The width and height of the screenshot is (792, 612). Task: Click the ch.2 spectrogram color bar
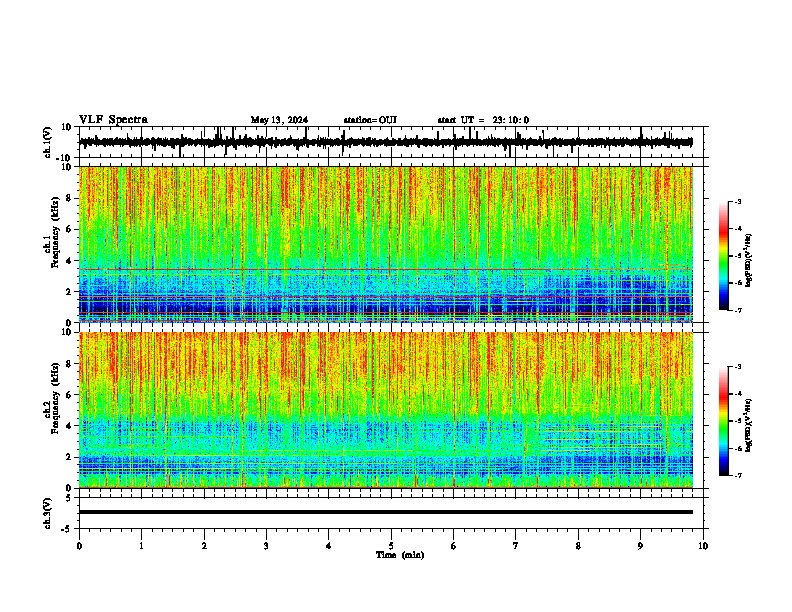tap(724, 421)
